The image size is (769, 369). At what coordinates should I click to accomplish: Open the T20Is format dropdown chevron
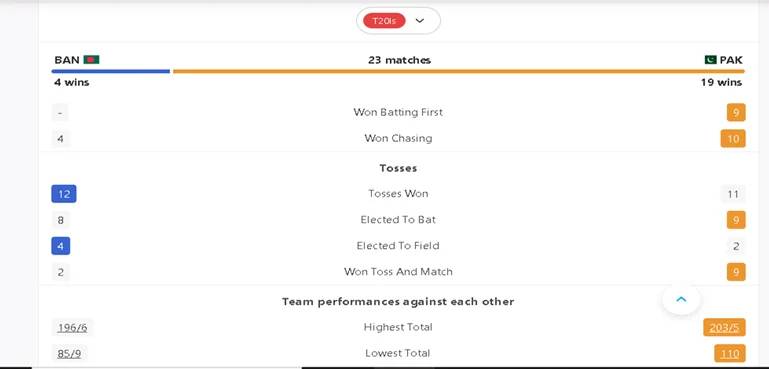pos(419,21)
